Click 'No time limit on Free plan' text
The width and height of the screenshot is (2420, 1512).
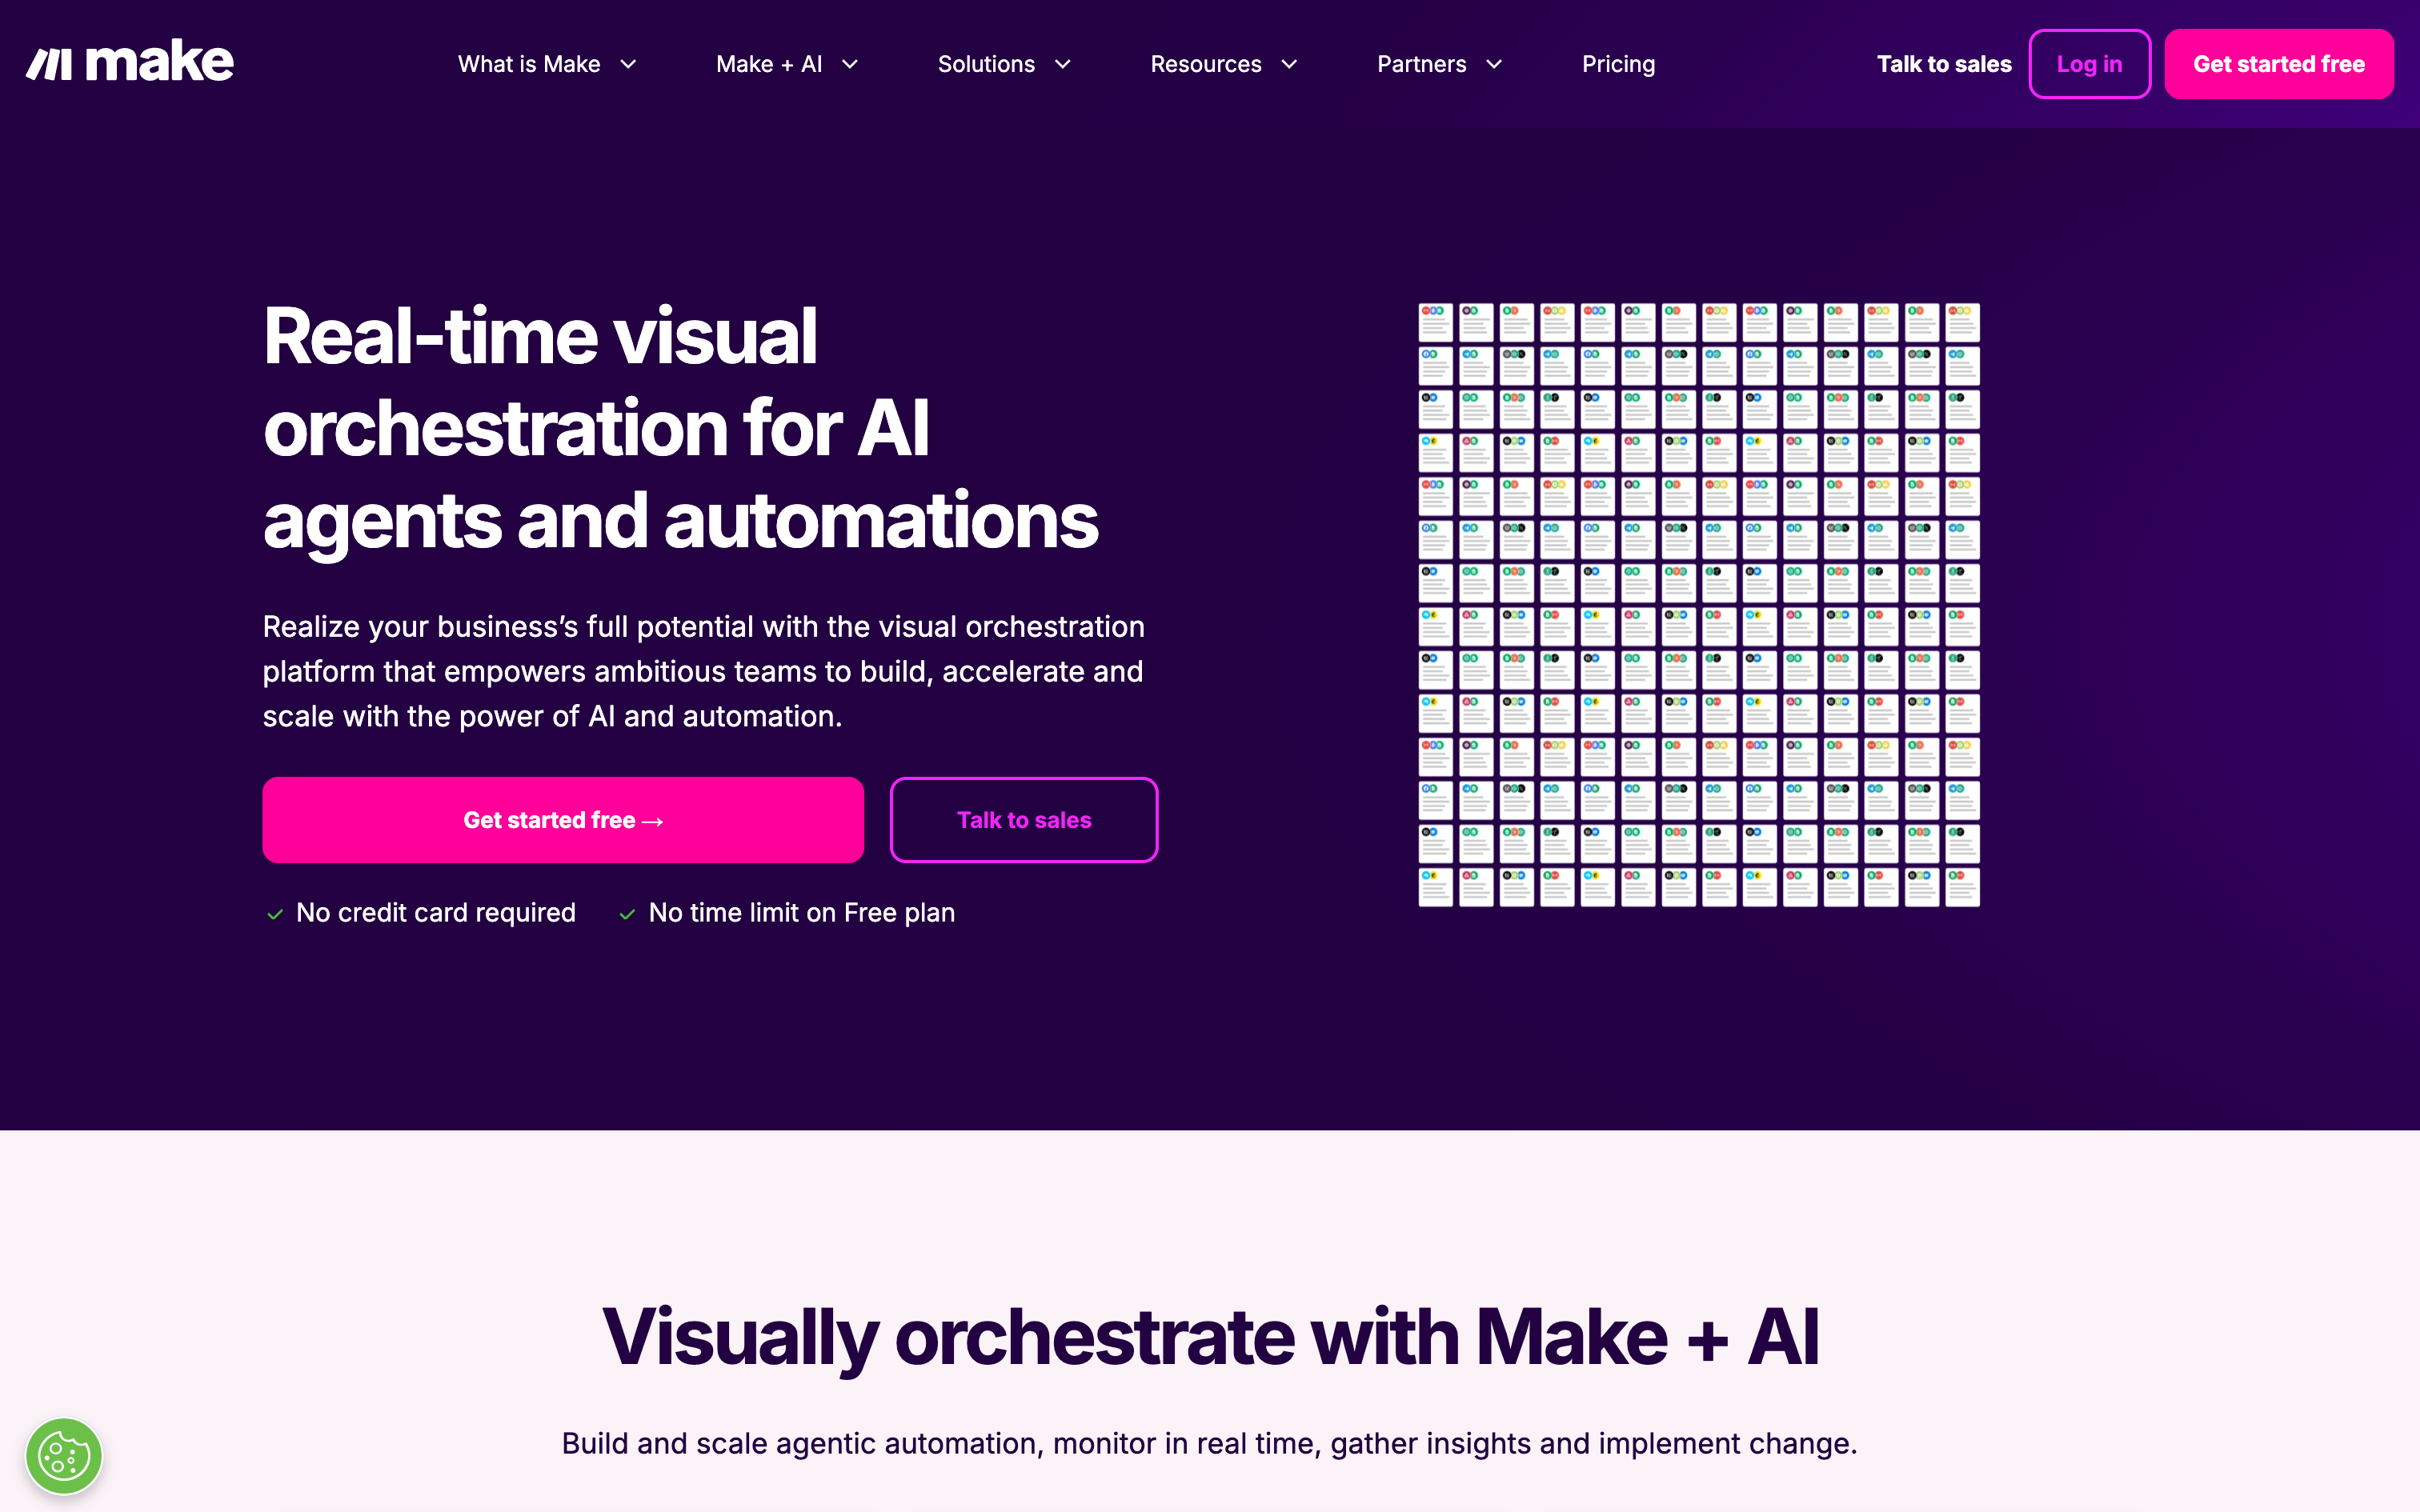pos(802,913)
